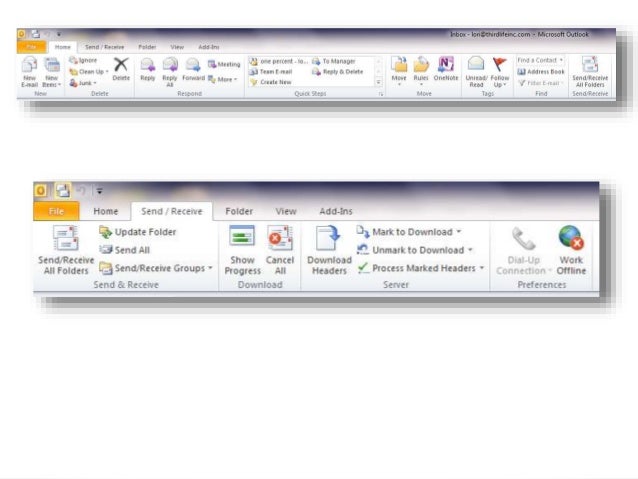Open View tab in smaller ribbon
This screenshot has height=479, width=638.
coord(177,47)
